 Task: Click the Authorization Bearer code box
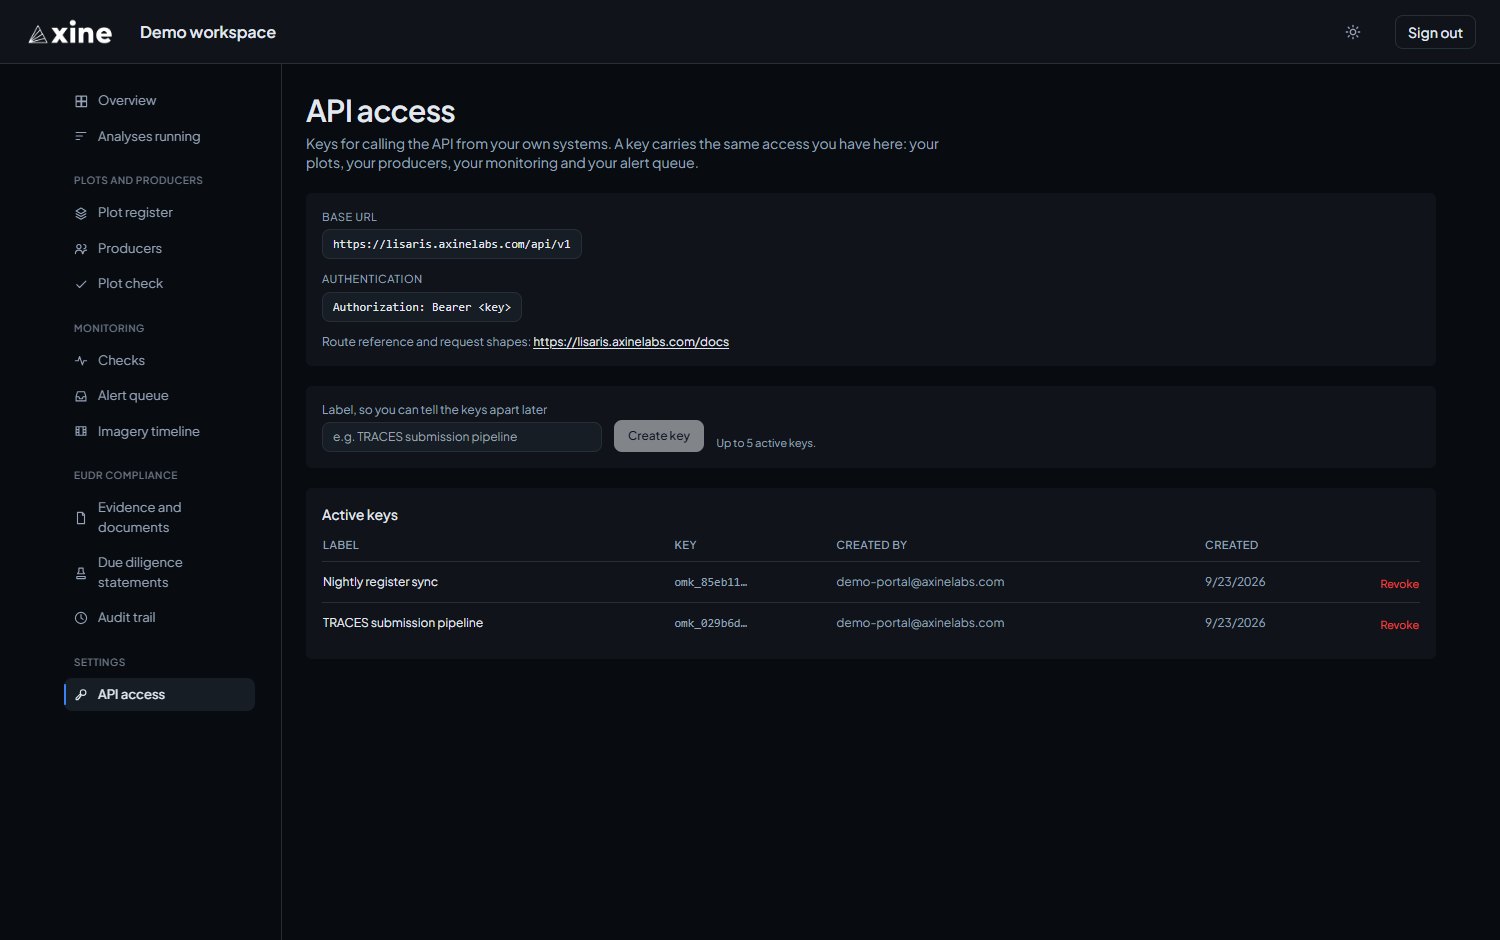(422, 307)
